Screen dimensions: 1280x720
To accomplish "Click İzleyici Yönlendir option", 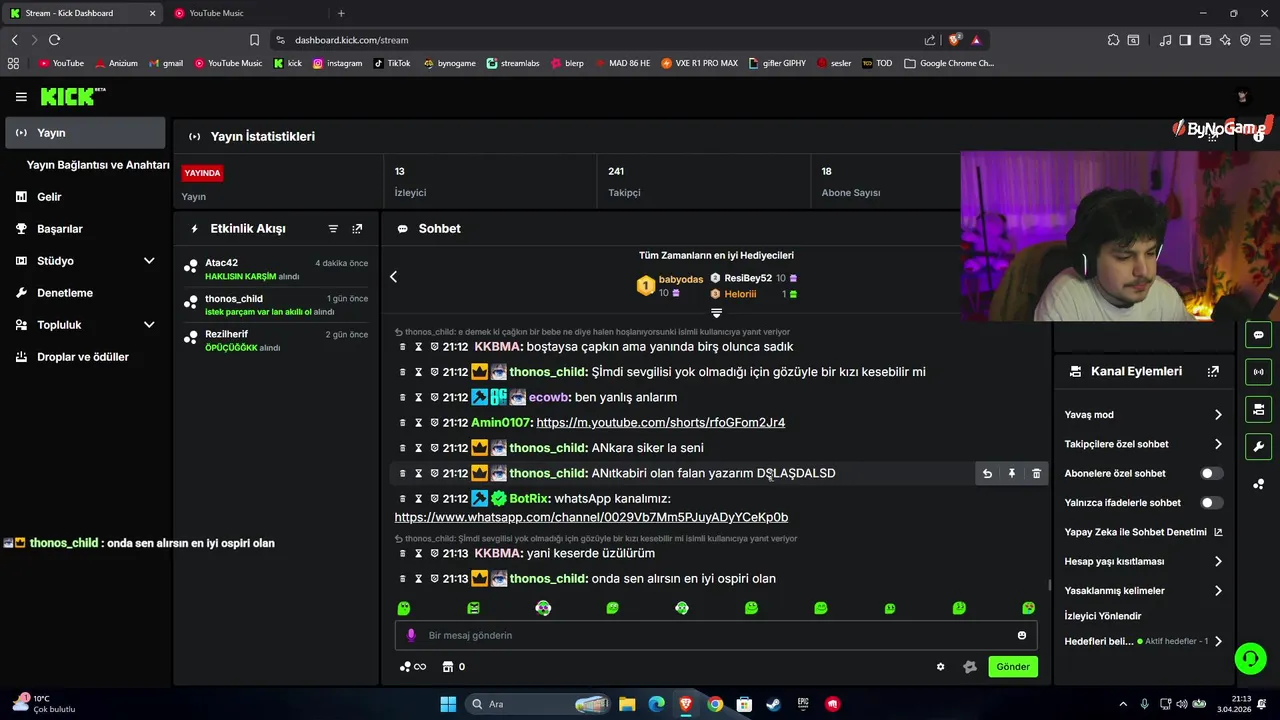I will pyautogui.click(x=1103, y=616).
